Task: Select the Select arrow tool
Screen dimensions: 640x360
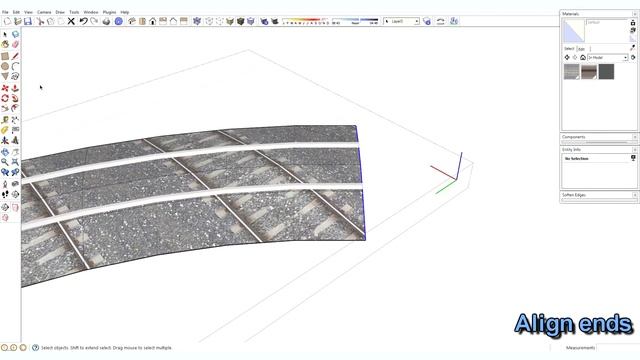Action: point(5,34)
